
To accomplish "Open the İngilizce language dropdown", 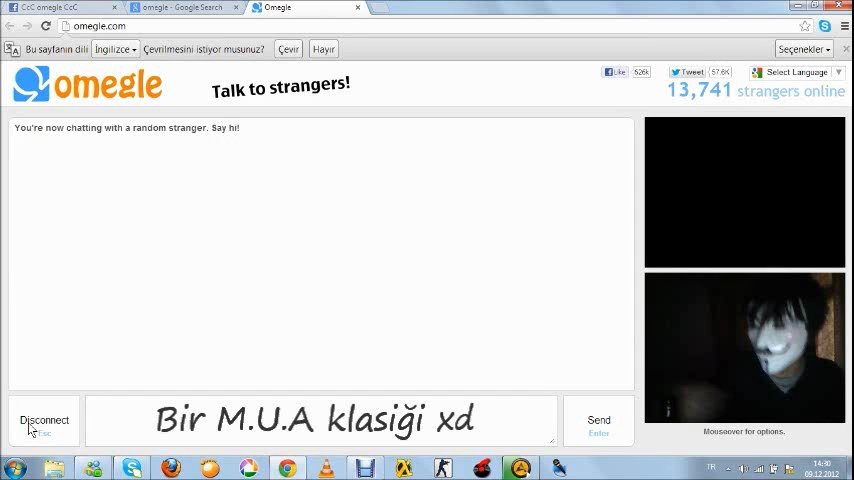I will 115,49.
